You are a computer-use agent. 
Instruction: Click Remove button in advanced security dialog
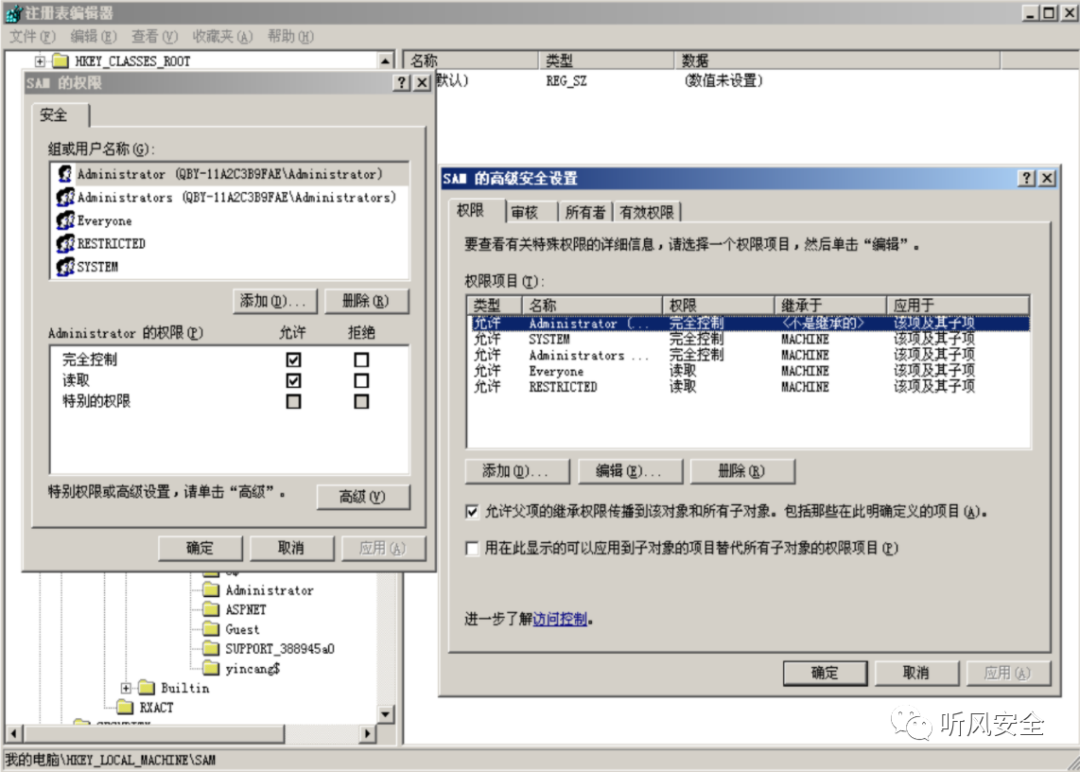coord(742,471)
